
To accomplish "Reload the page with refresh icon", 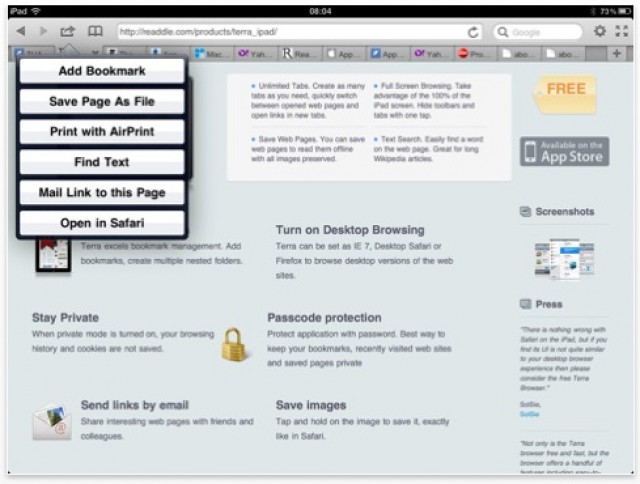I will 473,32.
